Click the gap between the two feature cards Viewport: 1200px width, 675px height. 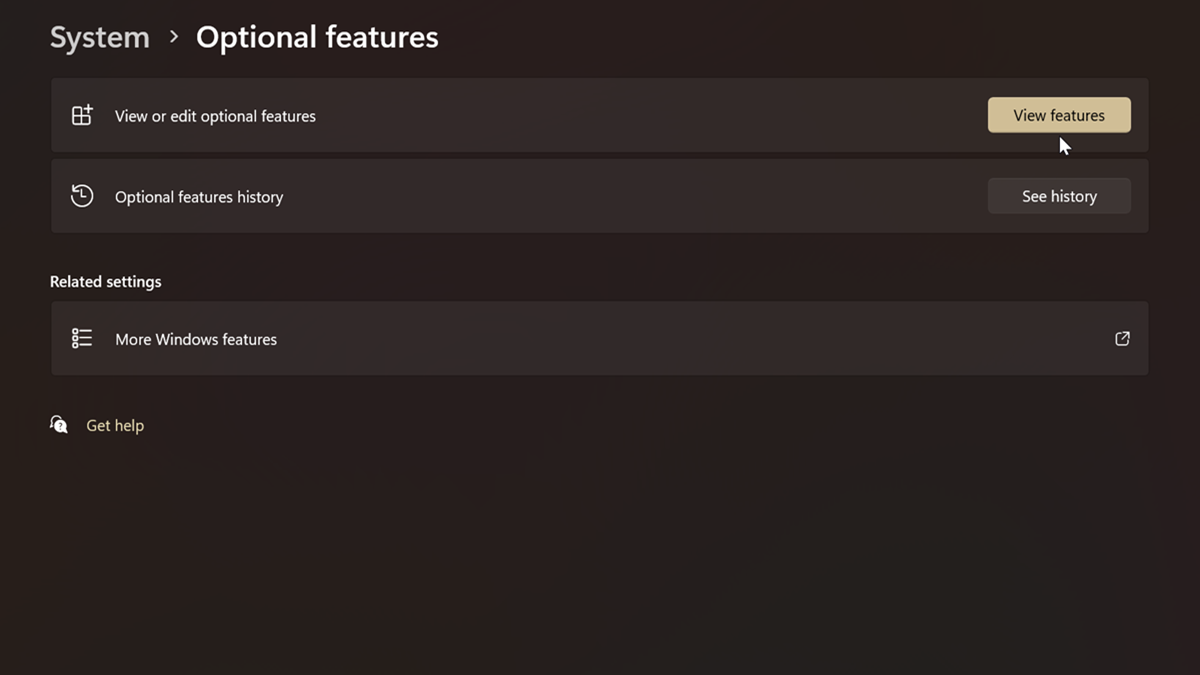click(x=600, y=155)
